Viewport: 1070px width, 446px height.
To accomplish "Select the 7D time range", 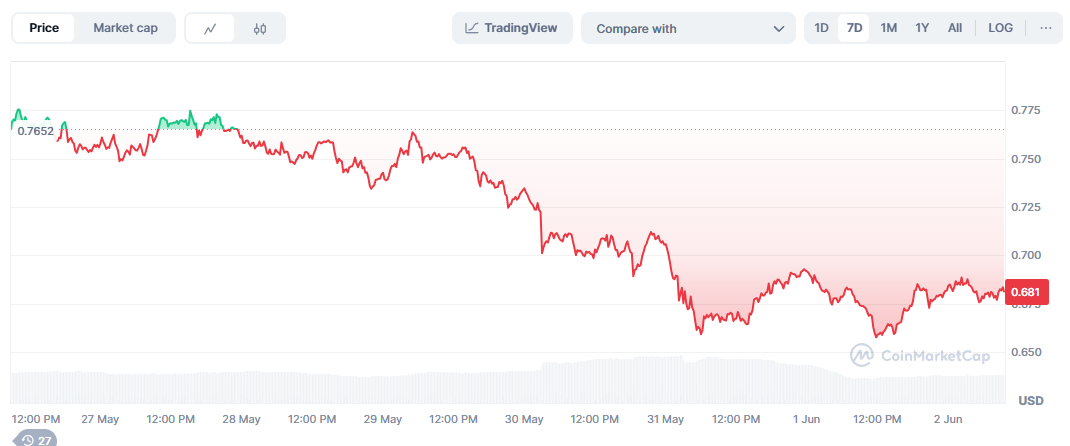I will pos(854,28).
